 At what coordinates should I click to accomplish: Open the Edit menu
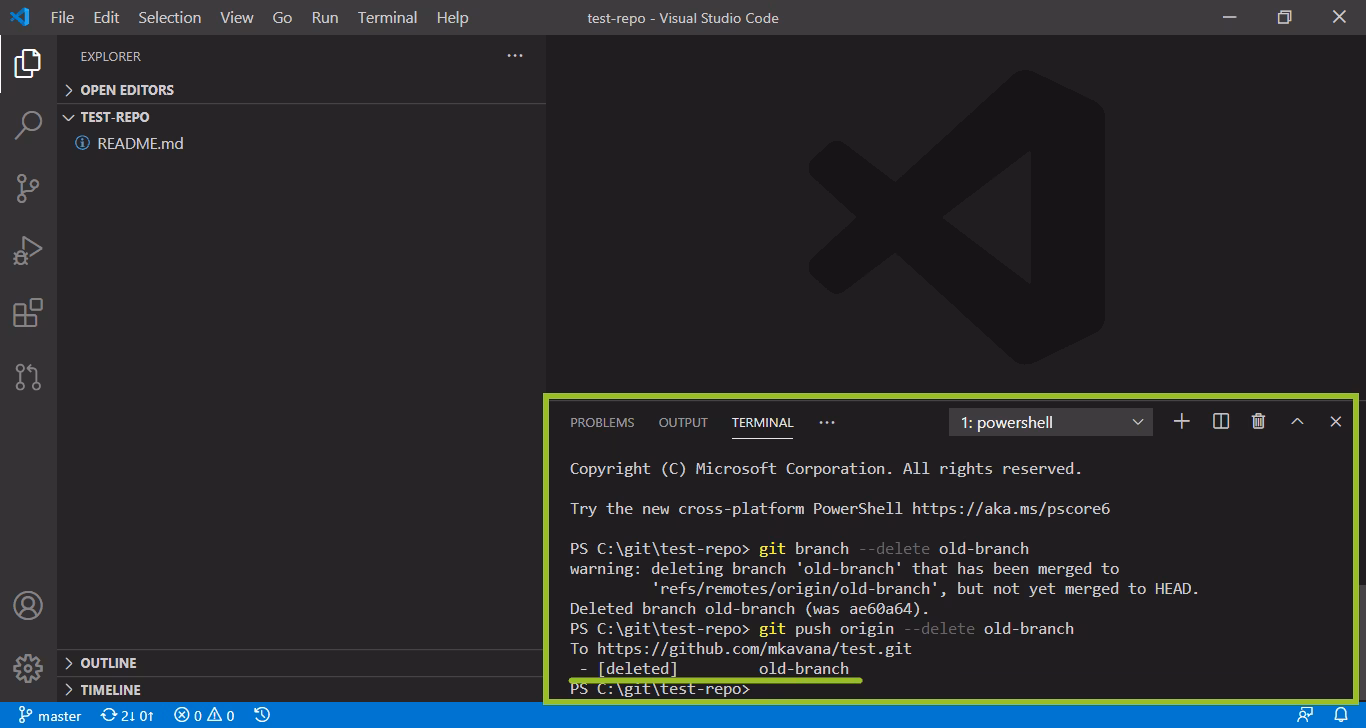[106, 18]
